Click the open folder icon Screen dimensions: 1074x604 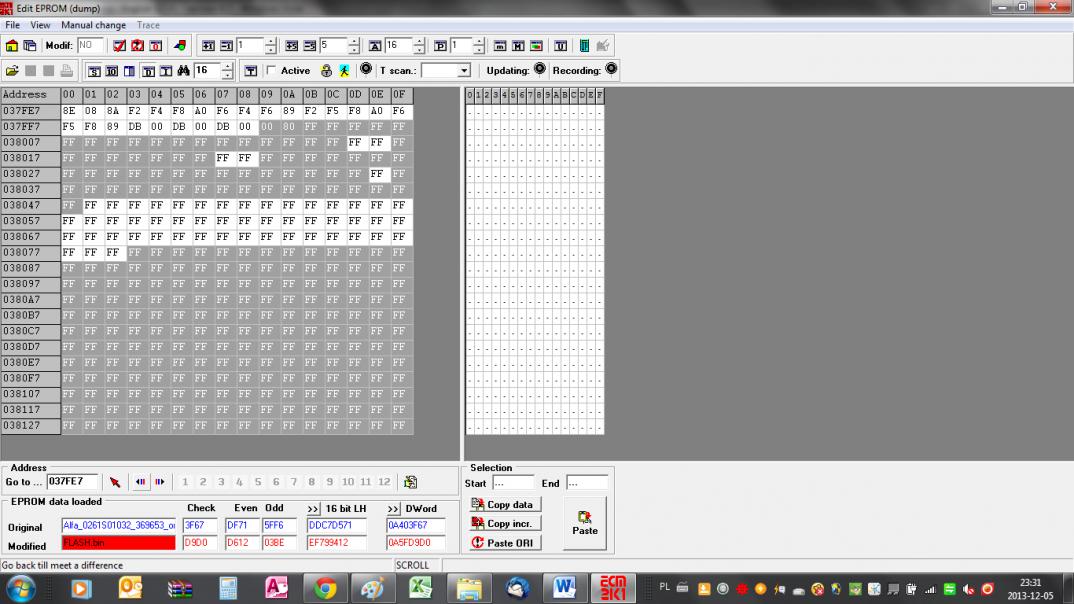pos(12,71)
